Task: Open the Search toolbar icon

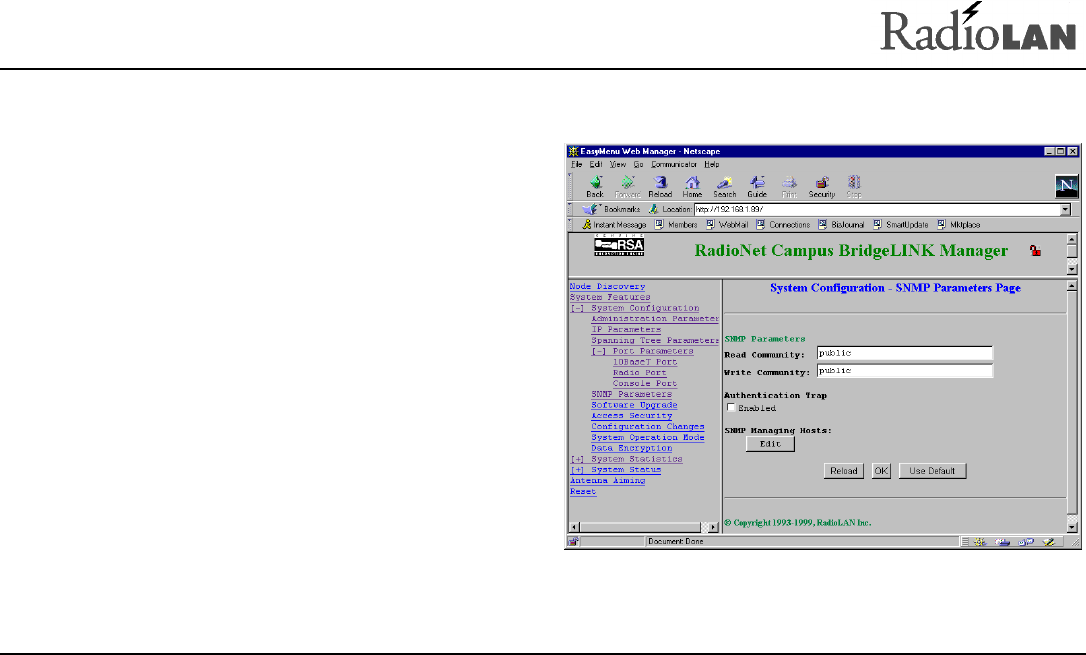Action: point(724,186)
